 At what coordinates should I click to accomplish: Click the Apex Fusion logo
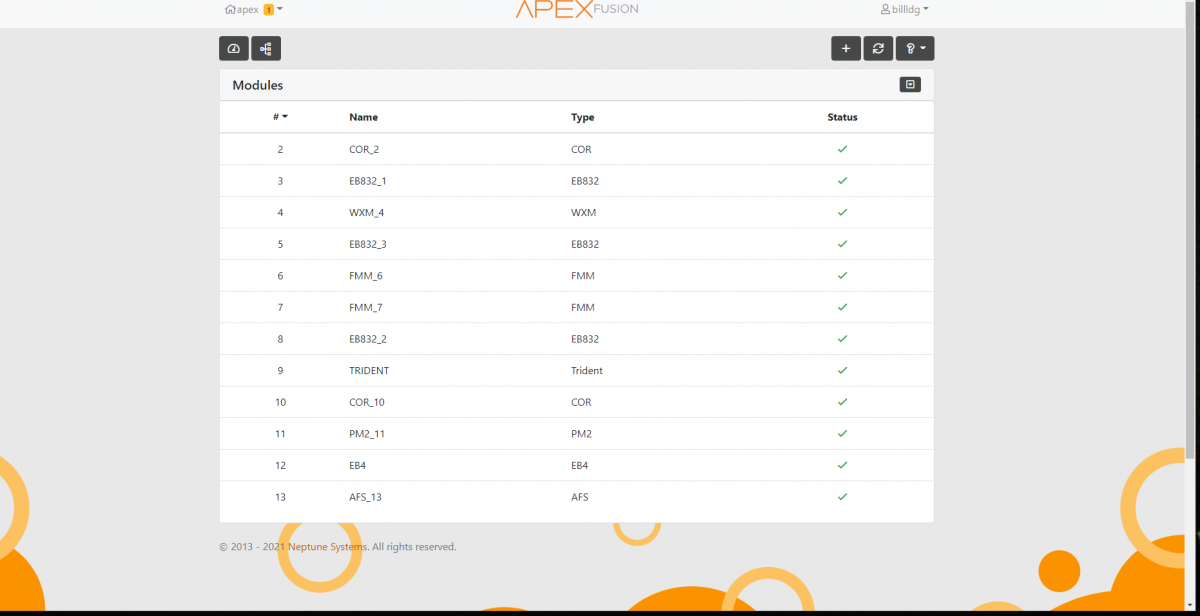(x=577, y=9)
